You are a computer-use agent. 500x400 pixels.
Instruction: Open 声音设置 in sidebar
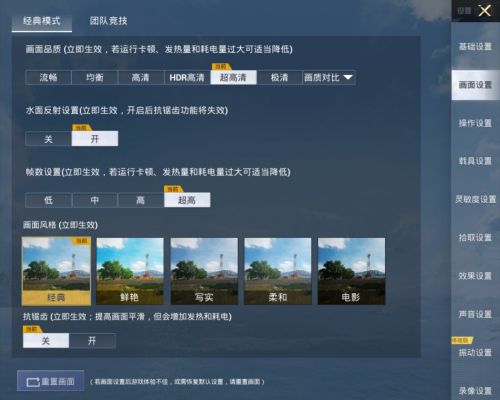click(x=475, y=314)
